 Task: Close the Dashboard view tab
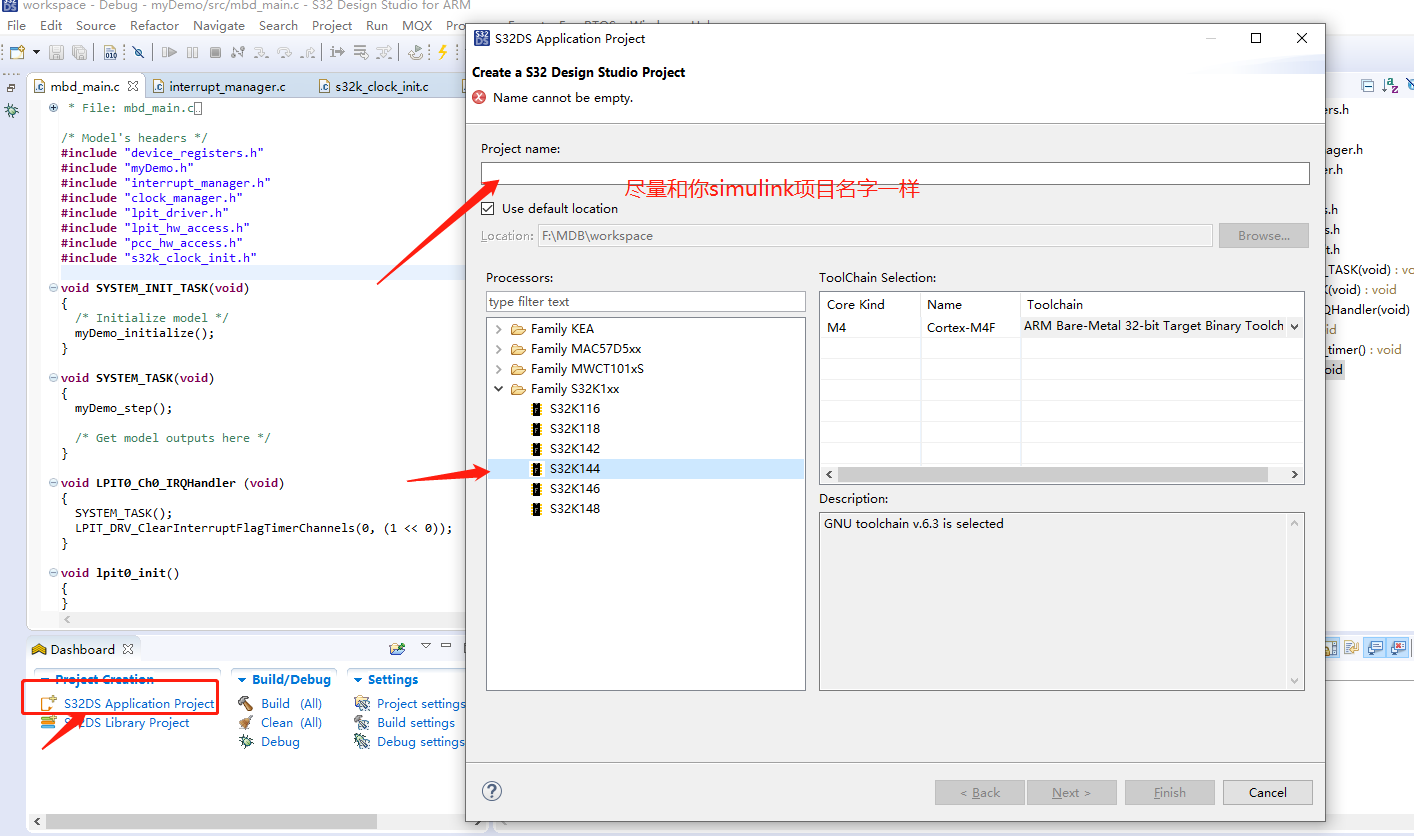pyautogui.click(x=127, y=649)
